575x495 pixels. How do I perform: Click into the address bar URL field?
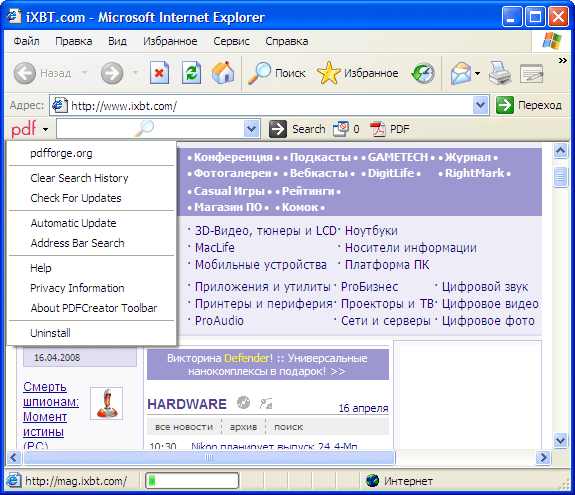270,106
